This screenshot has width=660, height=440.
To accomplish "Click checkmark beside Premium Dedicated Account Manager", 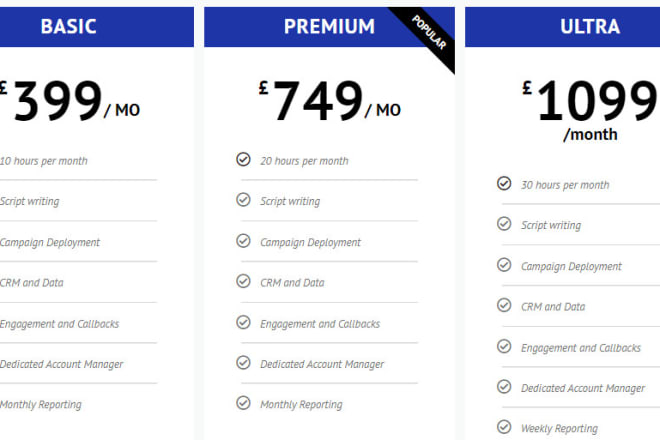I will coord(243,363).
